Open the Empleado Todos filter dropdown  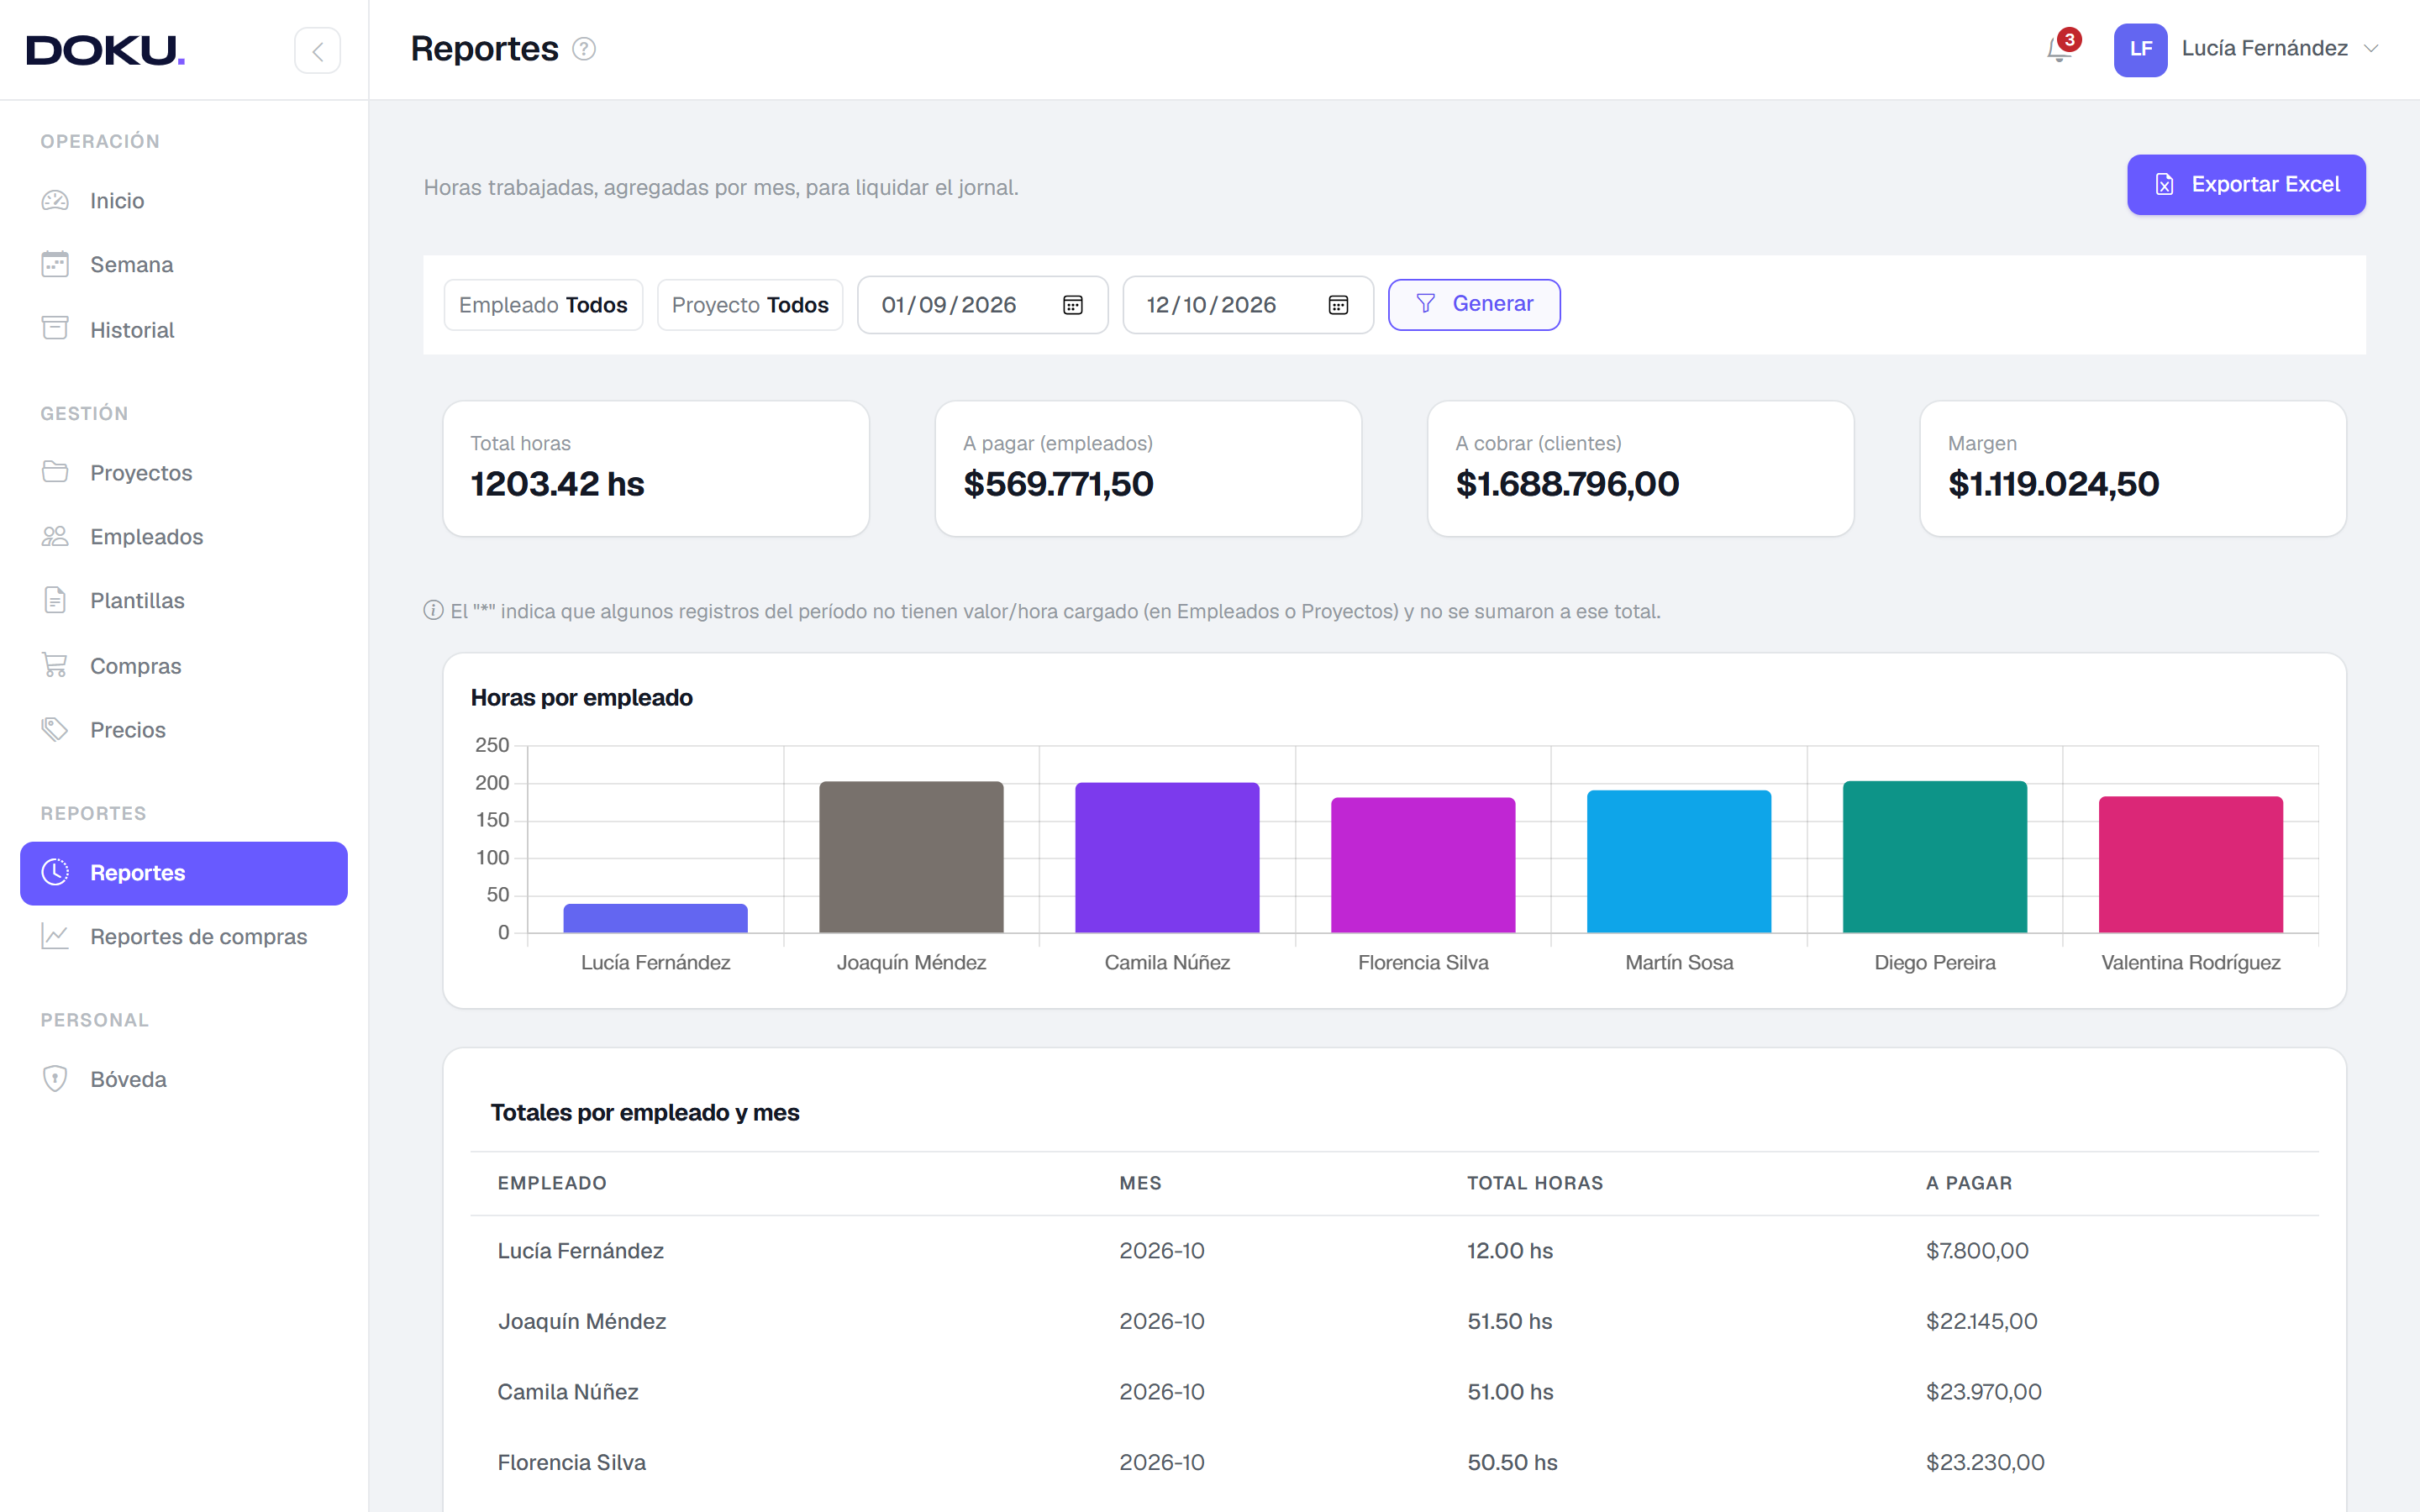coord(543,305)
